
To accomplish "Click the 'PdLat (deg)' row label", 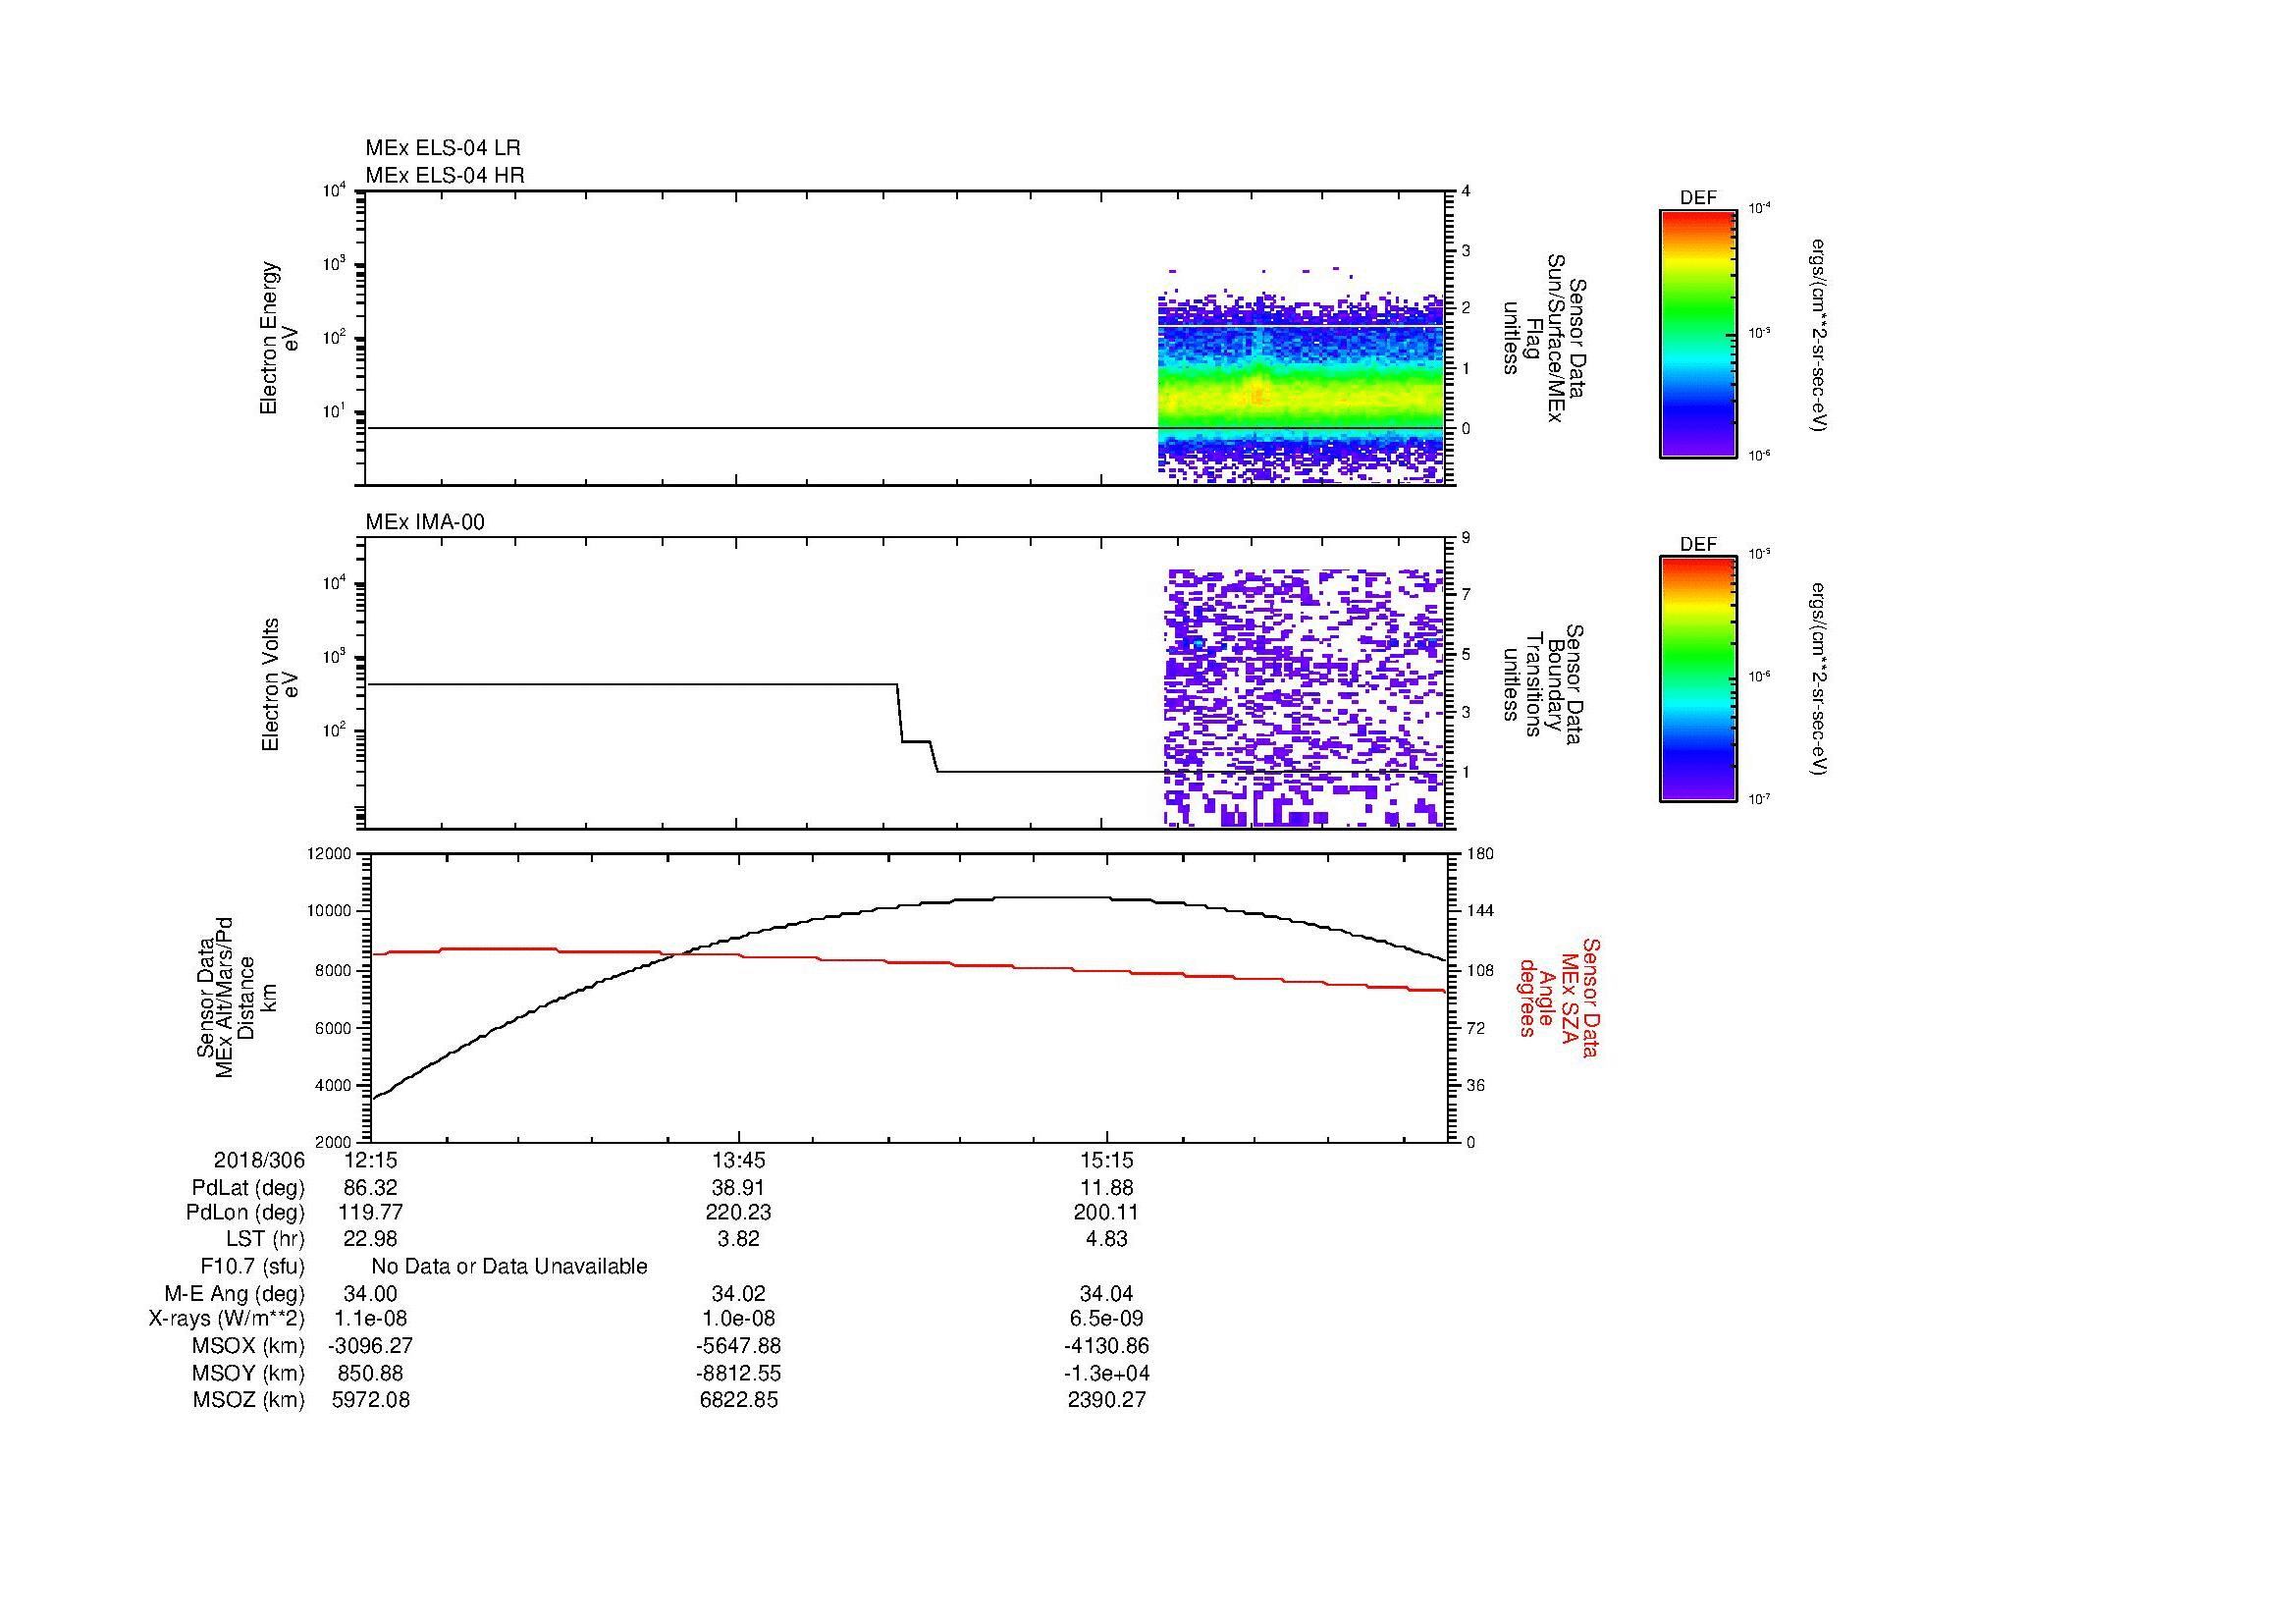I will point(248,1188).
